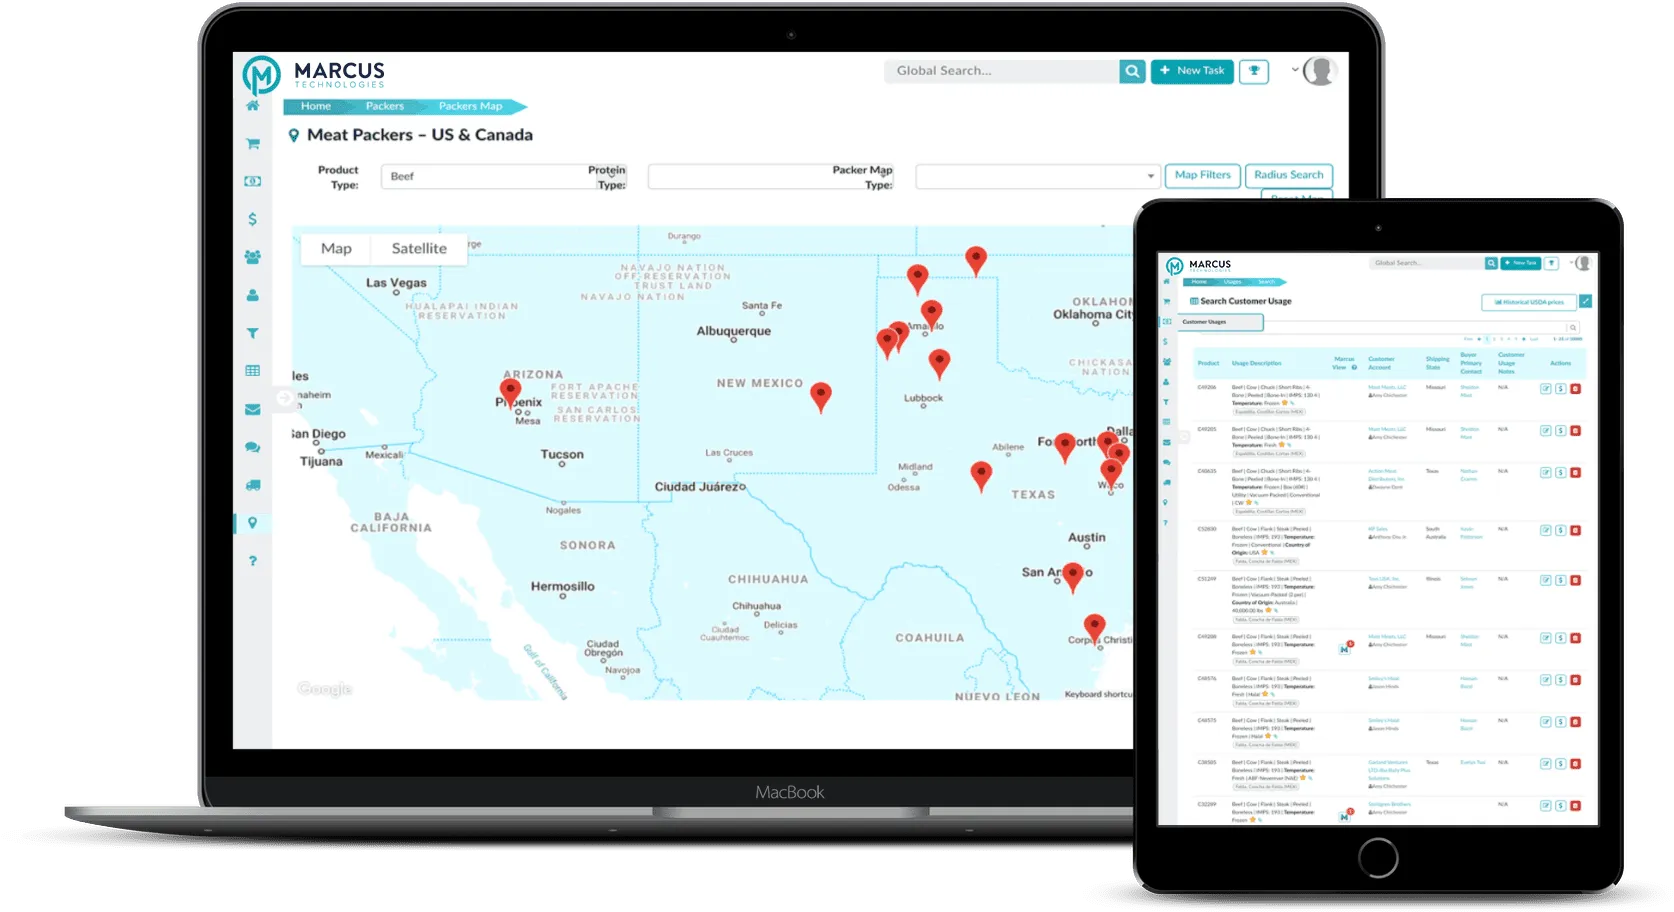Expand the collapsed sidebar arrow
The image size is (1674, 912).
pyautogui.click(x=284, y=398)
